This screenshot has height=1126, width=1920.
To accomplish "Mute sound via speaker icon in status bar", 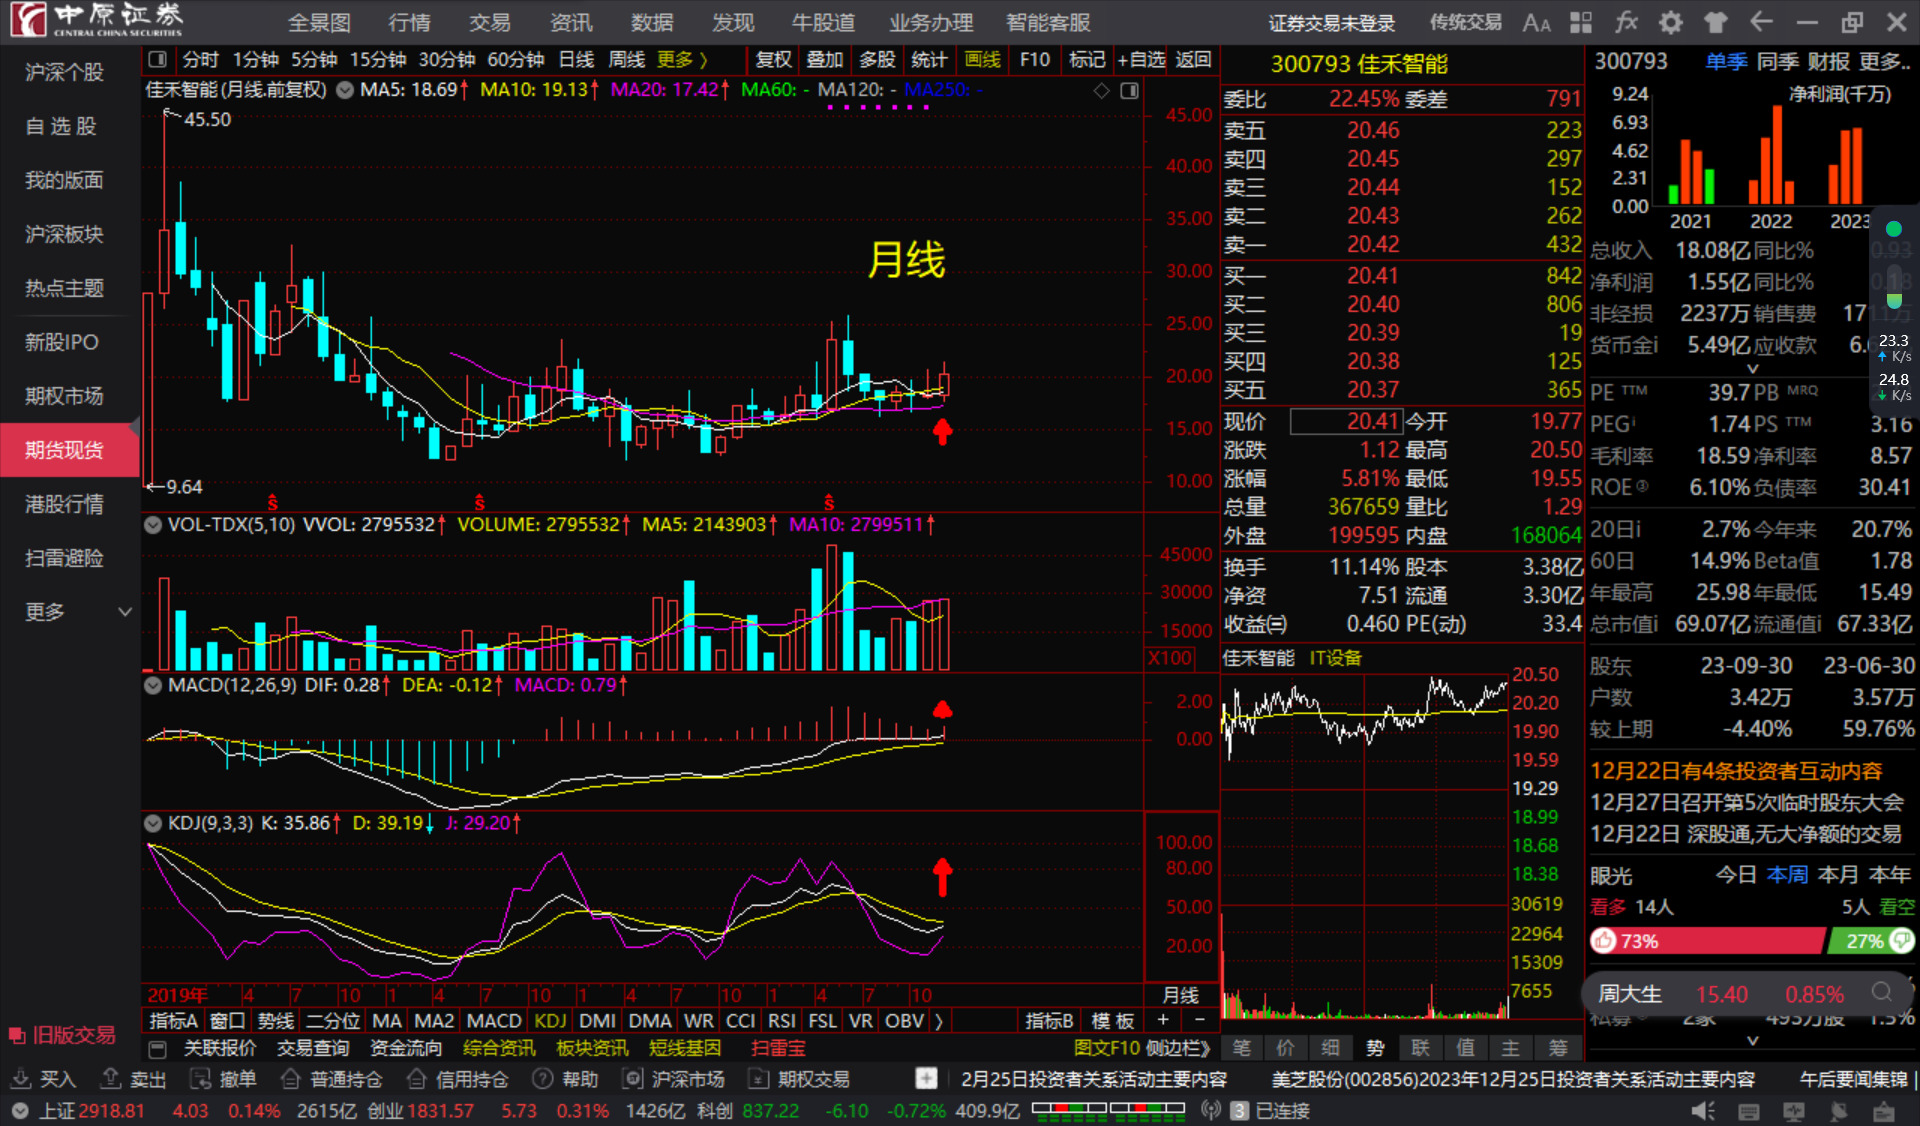I will (x=1702, y=1111).
